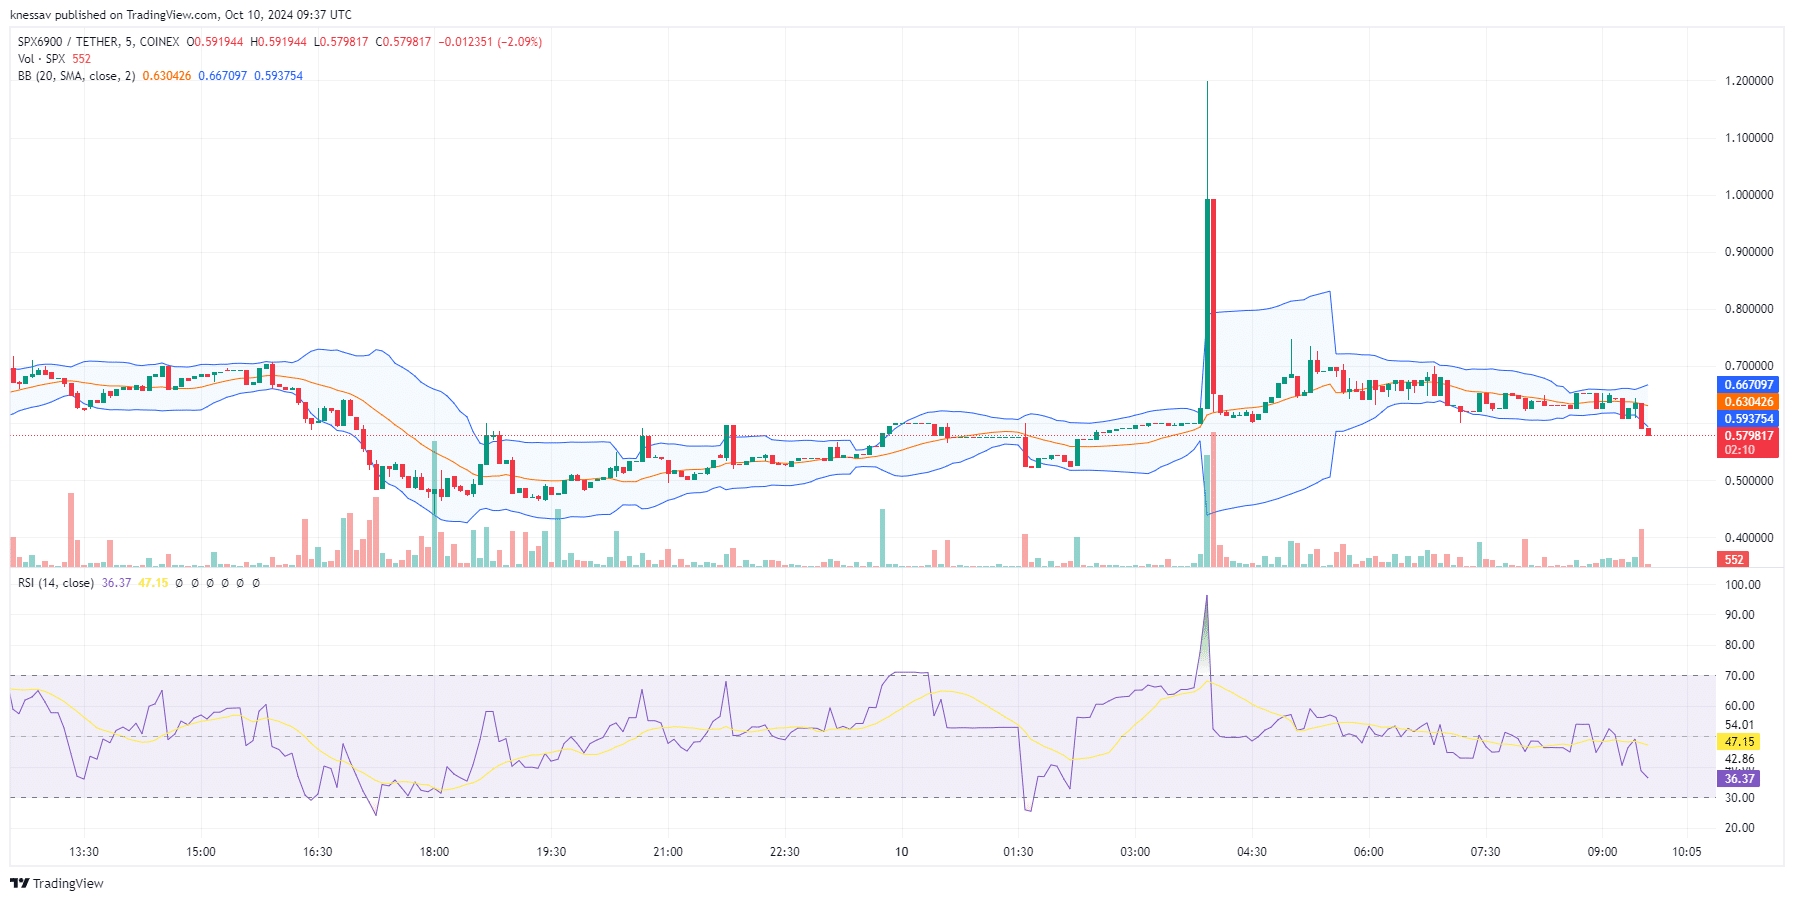Click the purple 36.37 RSI axis label
The width and height of the screenshot is (1794, 901).
point(1739,779)
